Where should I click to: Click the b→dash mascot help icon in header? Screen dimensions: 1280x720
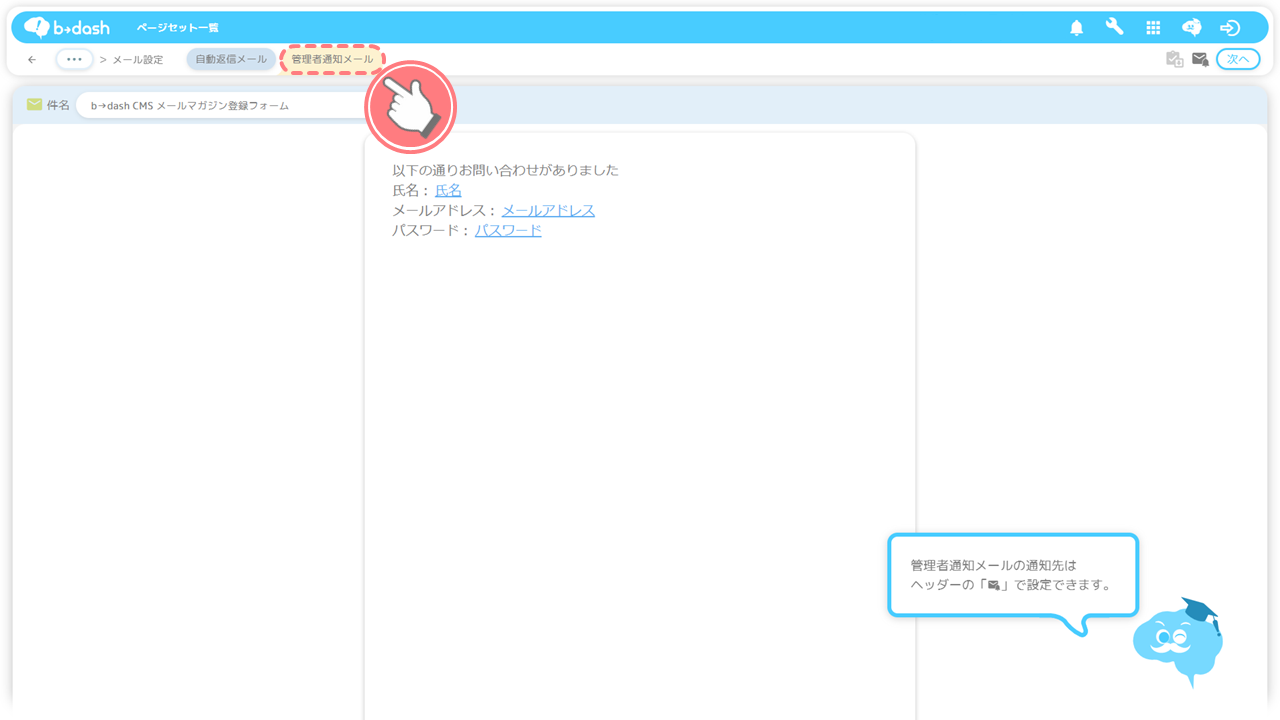click(x=1191, y=28)
